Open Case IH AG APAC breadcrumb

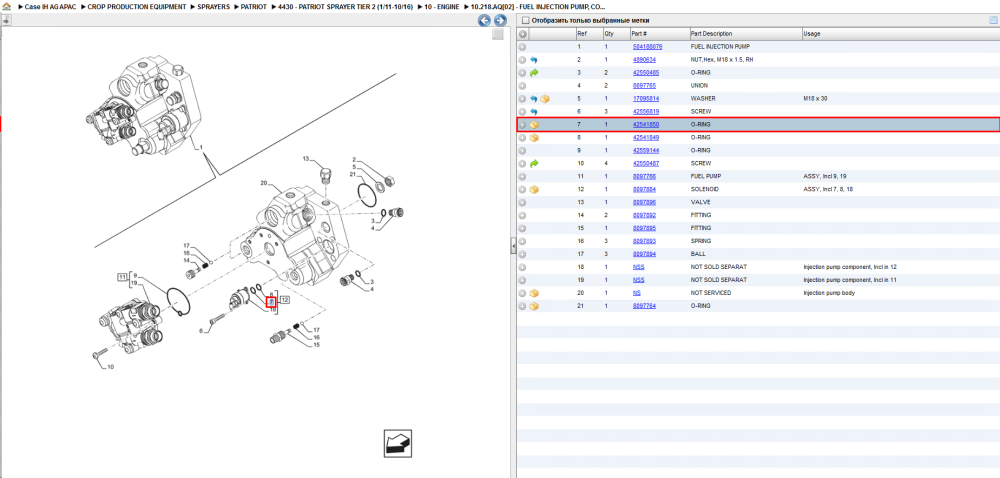(50, 6)
